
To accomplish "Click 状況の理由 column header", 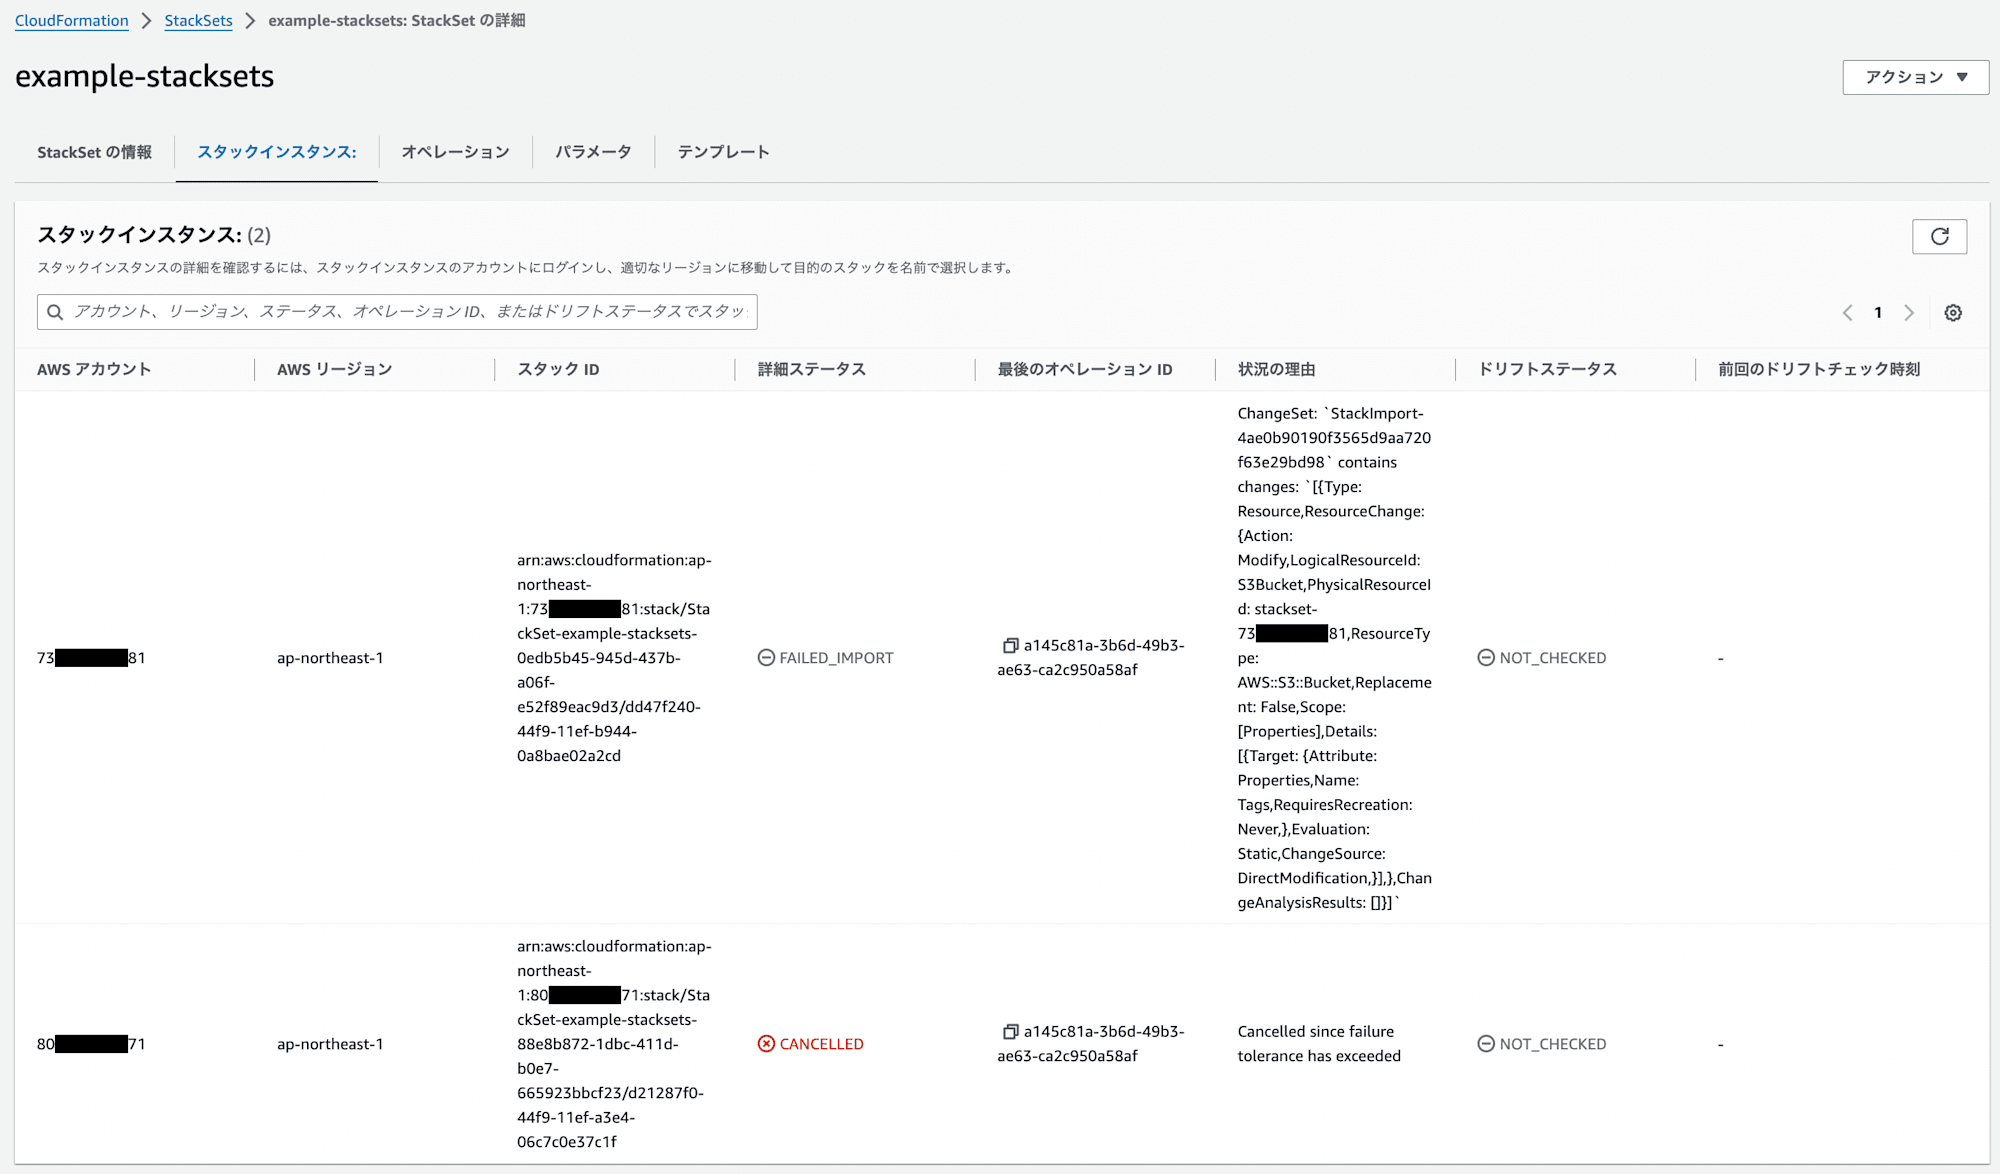I will 1276,370.
